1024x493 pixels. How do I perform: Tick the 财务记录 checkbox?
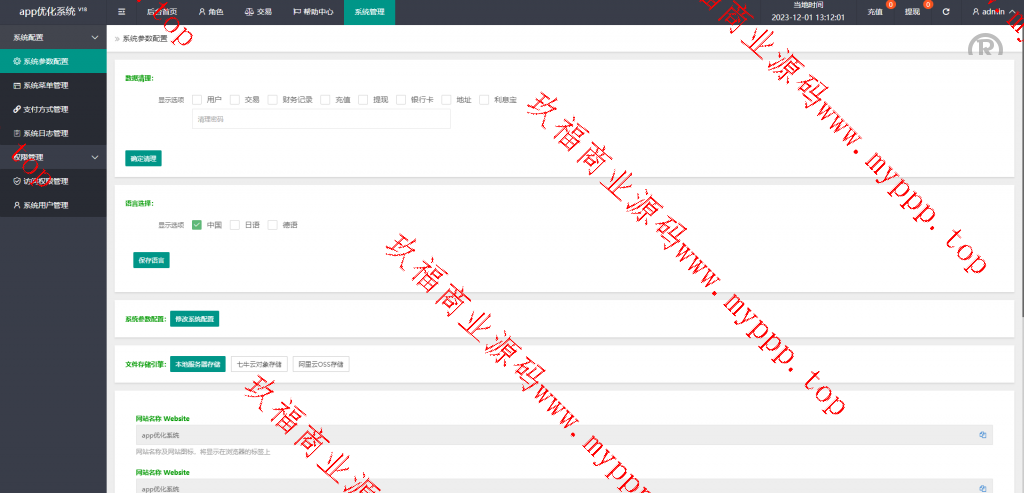(x=272, y=100)
